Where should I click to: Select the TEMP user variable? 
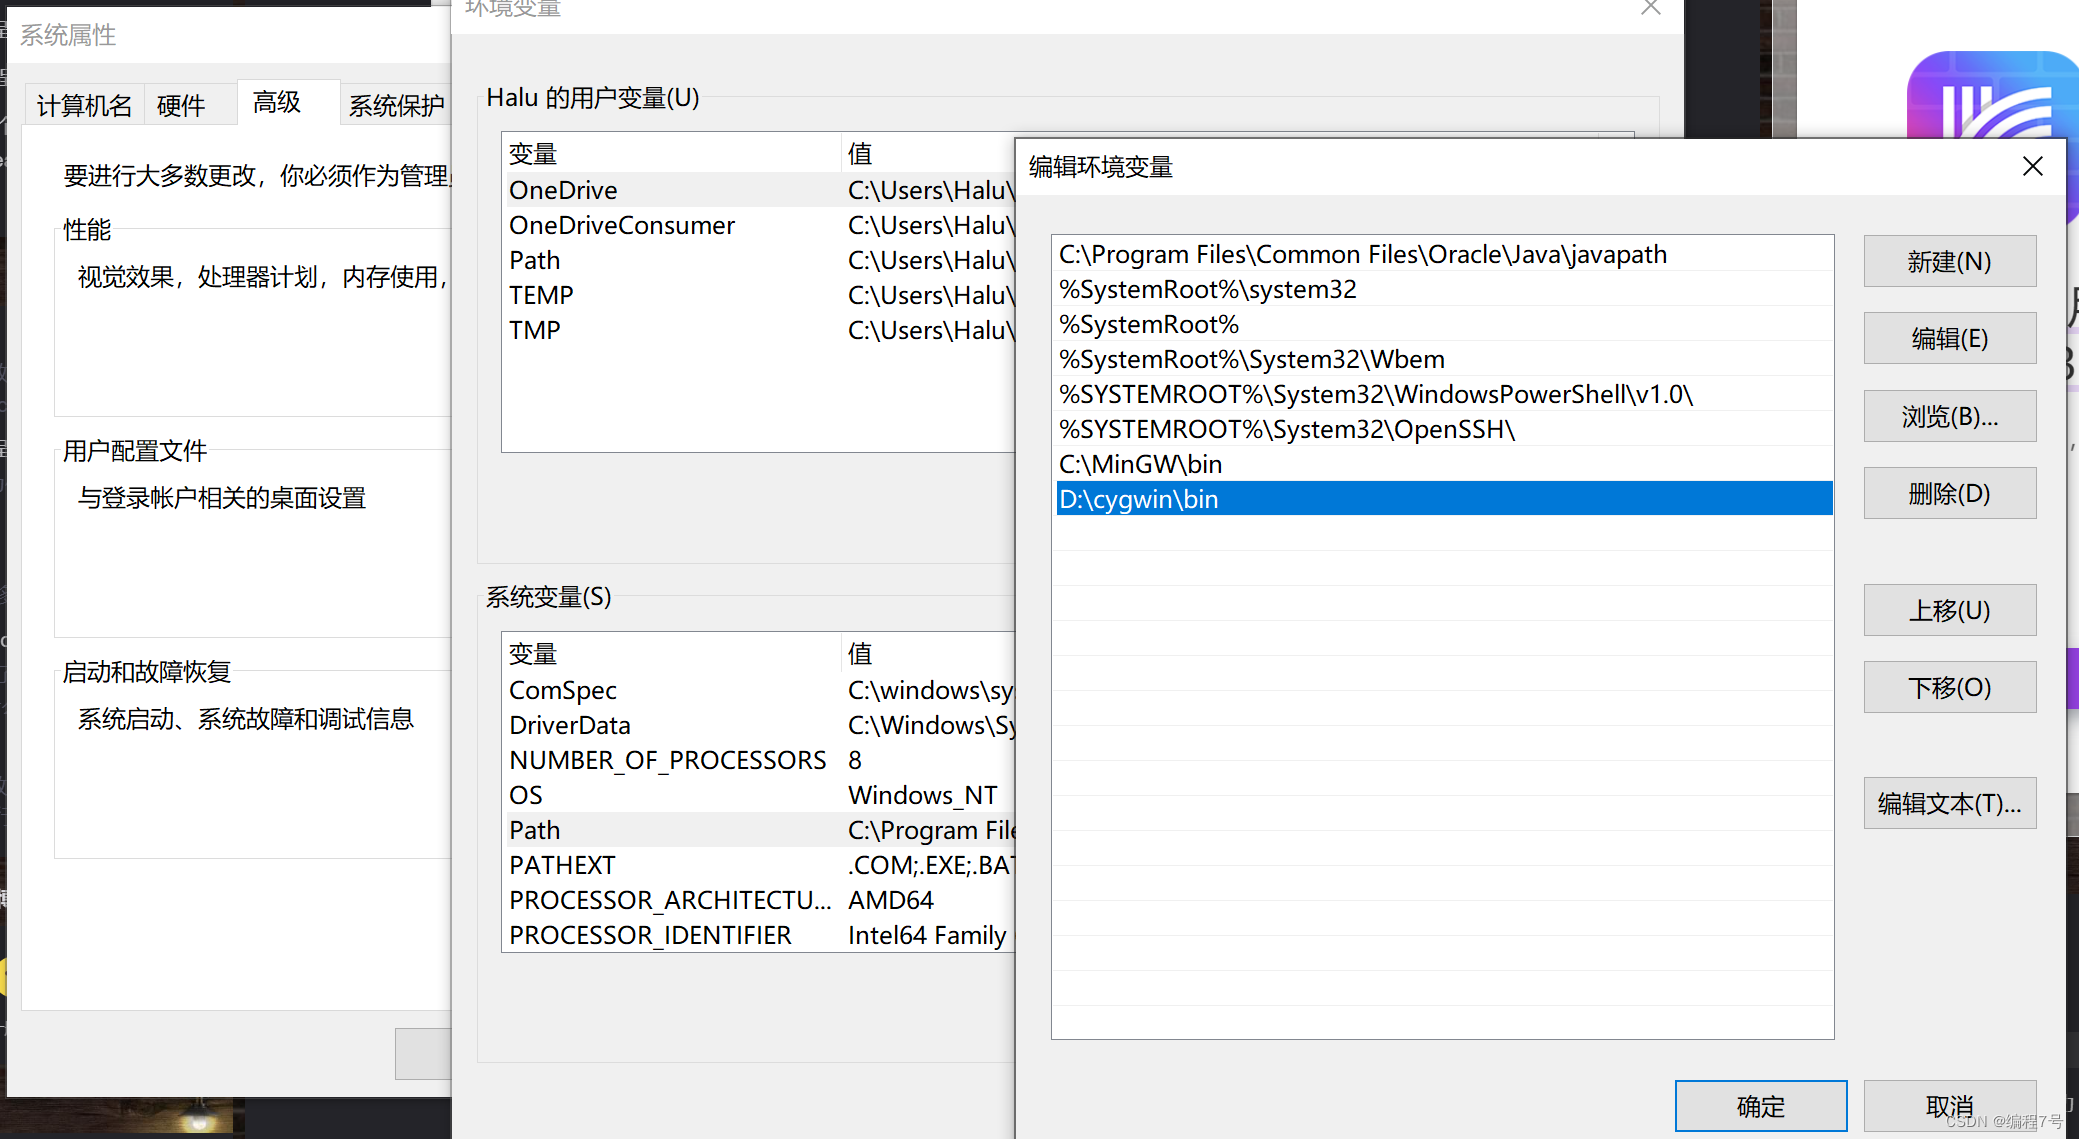[x=760, y=295]
